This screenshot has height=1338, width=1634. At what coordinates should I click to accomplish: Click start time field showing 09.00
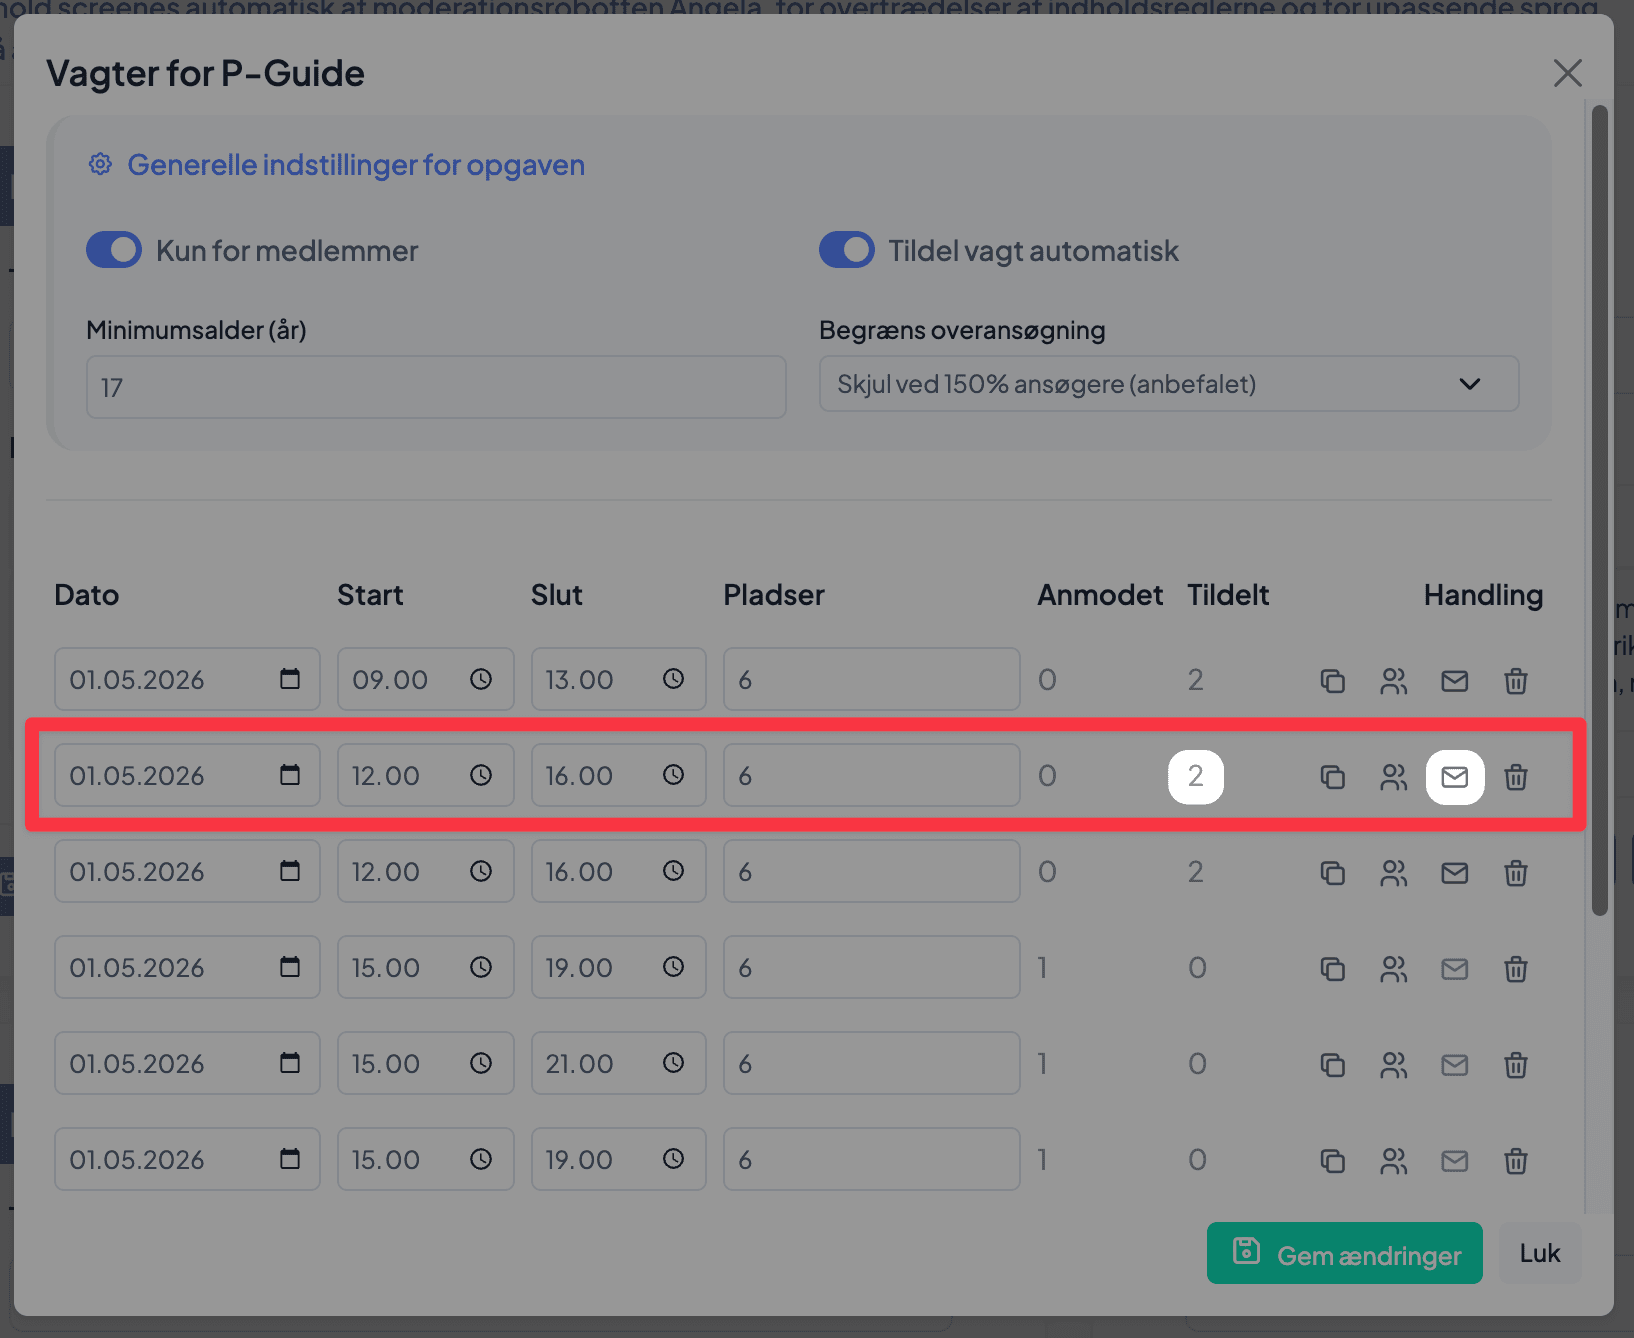[x=425, y=679]
